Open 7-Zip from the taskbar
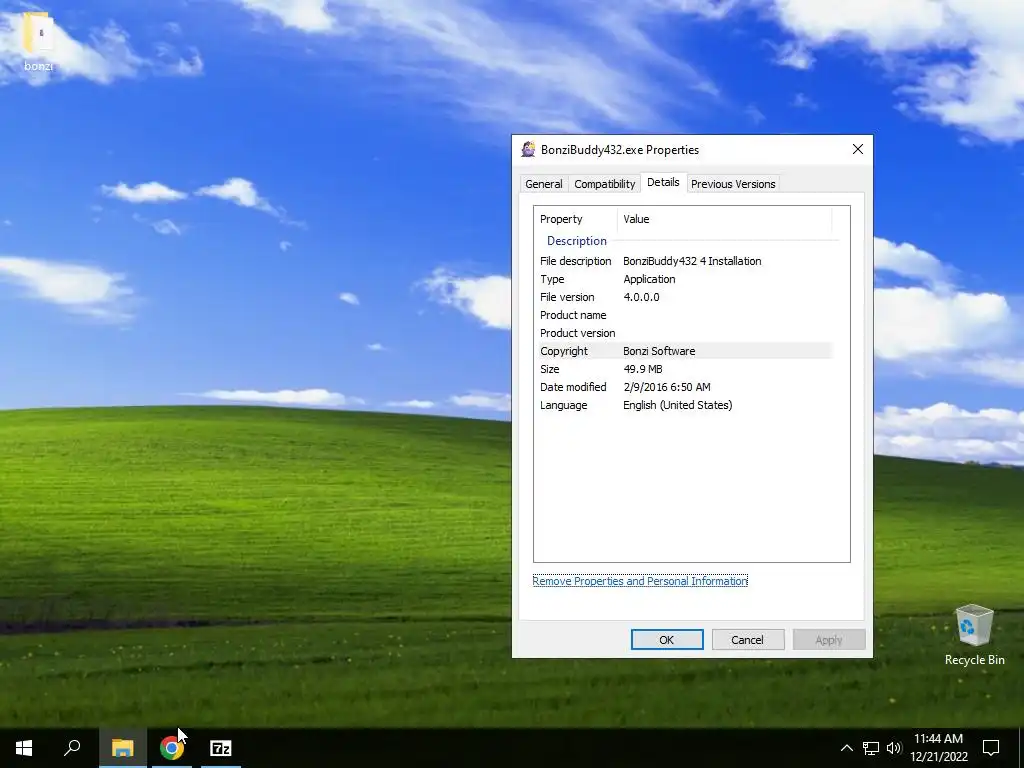The height and width of the screenshot is (768, 1024). click(x=221, y=748)
